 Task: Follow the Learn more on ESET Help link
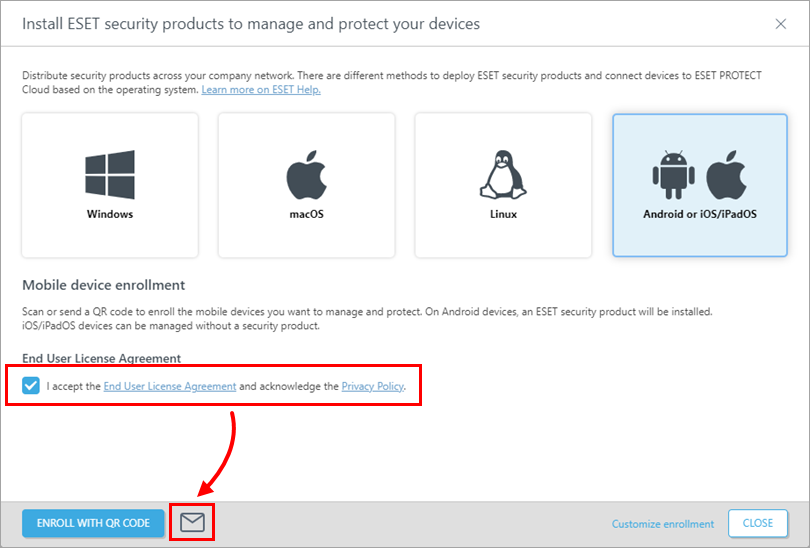tap(260, 90)
